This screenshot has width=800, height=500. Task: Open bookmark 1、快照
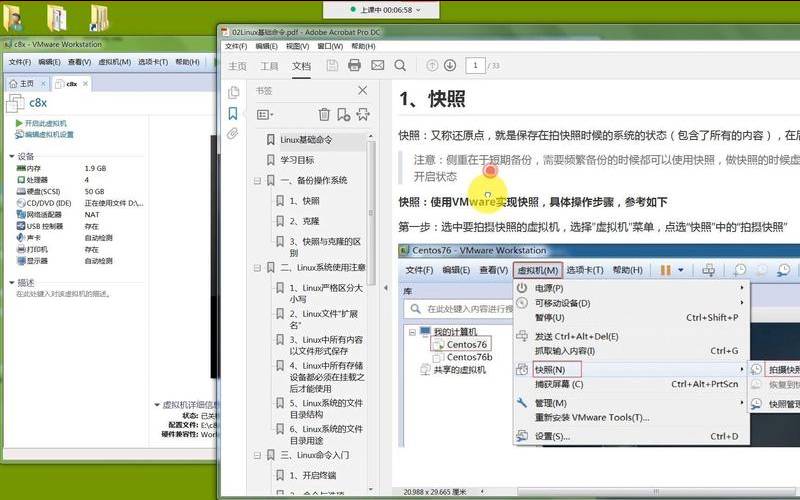coord(304,201)
